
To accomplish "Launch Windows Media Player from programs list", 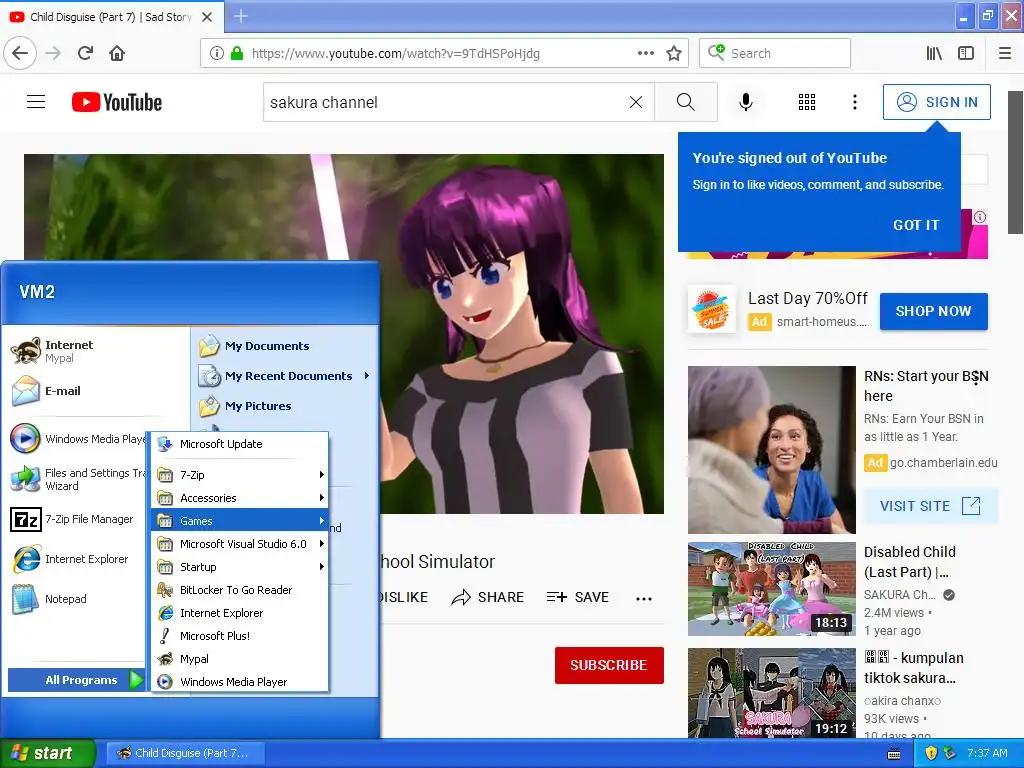I will point(240,682).
